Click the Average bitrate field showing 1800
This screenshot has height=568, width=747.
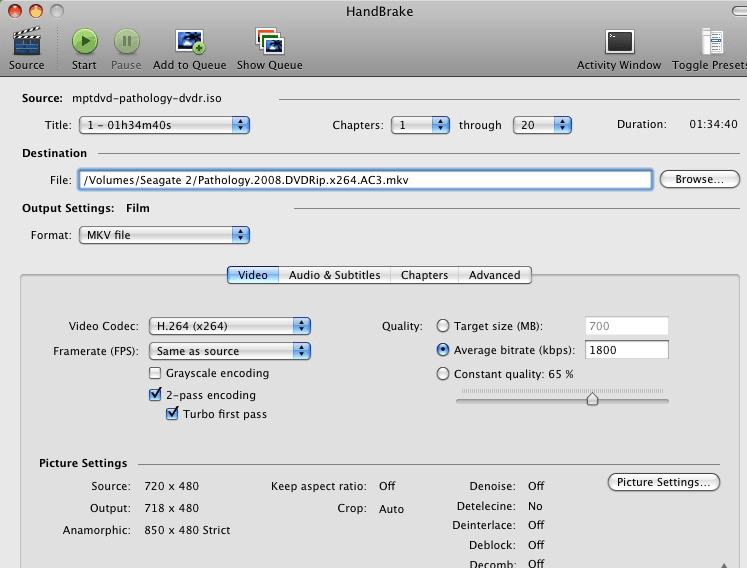(626, 350)
